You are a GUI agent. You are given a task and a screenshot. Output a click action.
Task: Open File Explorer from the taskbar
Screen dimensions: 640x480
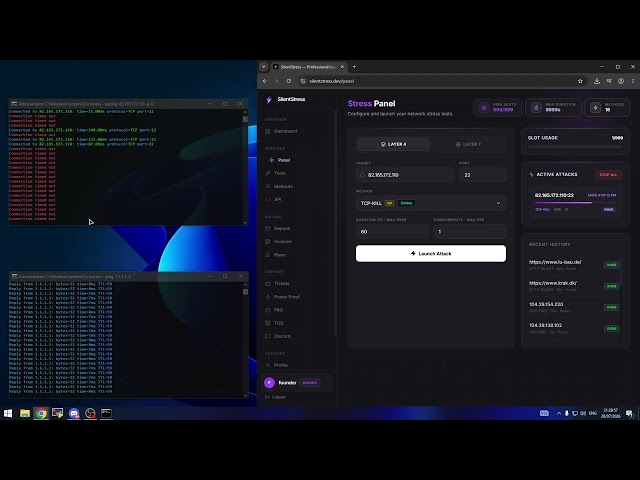[24, 413]
